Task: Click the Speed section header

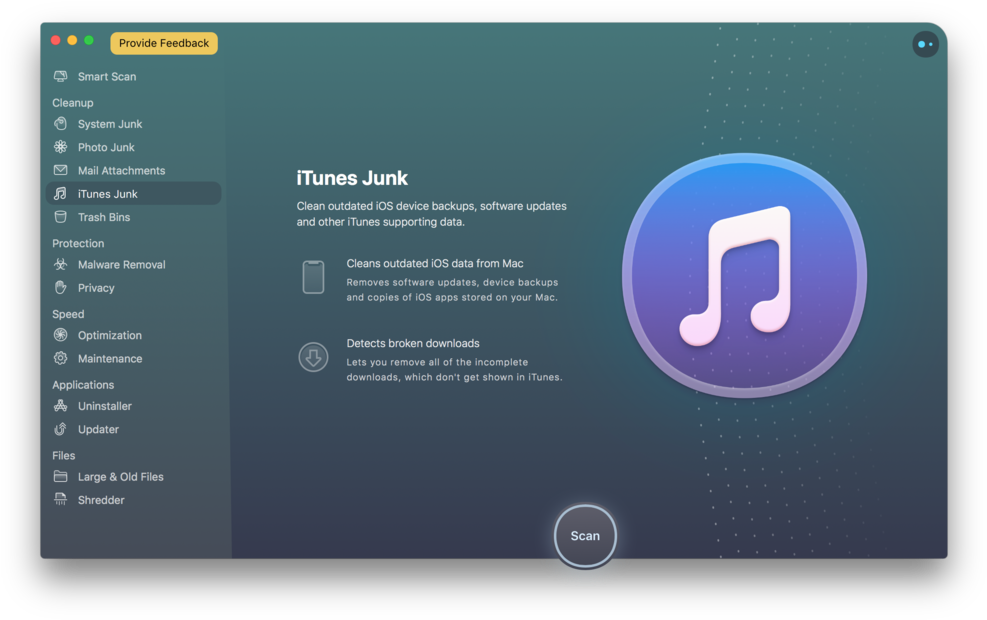Action: 68,314
